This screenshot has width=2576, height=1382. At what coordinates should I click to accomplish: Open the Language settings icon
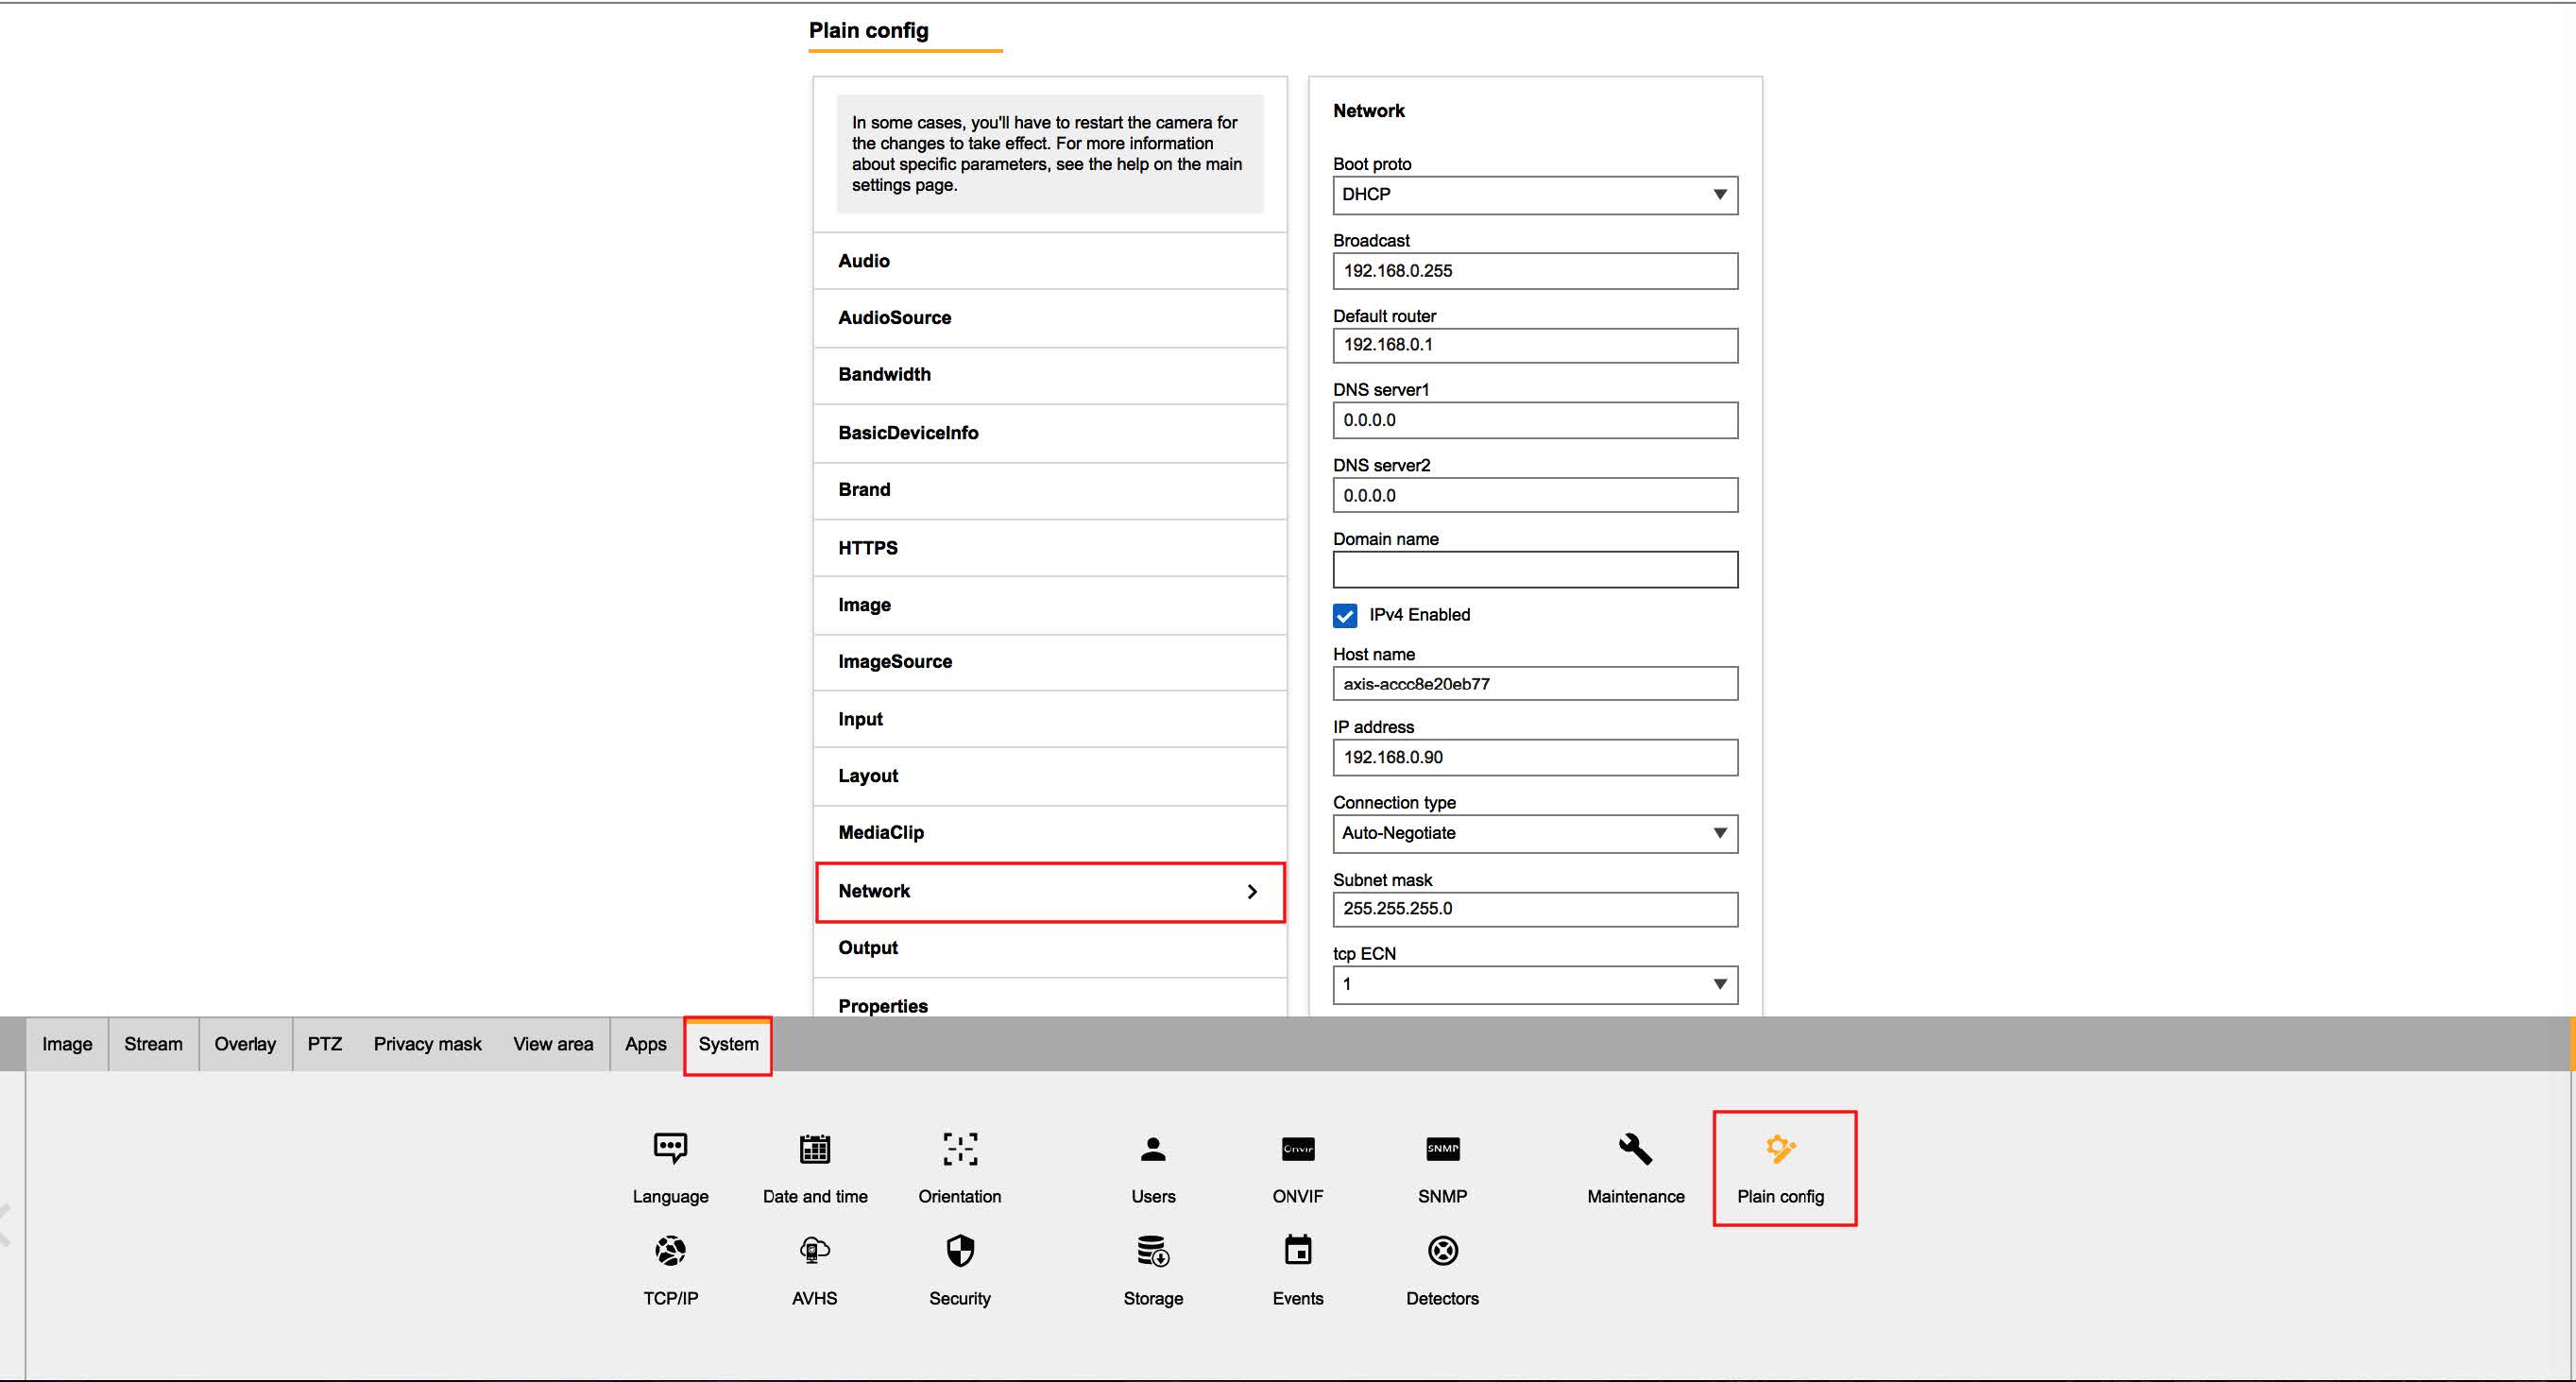pyautogui.click(x=670, y=1148)
